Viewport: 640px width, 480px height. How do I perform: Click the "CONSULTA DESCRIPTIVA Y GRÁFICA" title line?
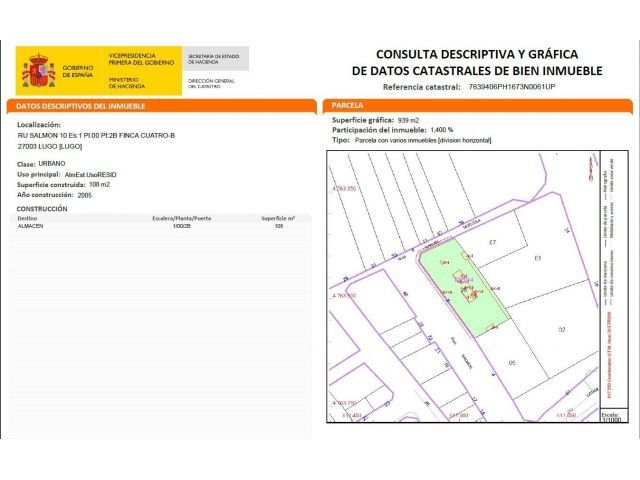tap(477, 54)
